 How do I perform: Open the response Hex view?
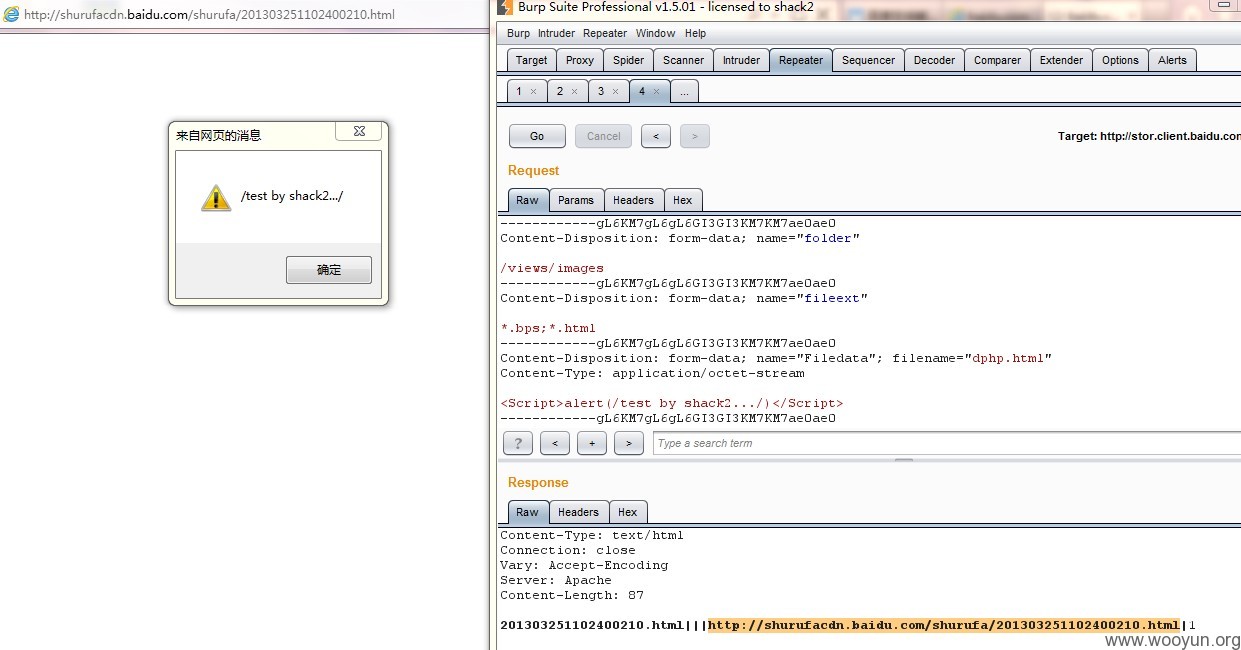pos(627,512)
